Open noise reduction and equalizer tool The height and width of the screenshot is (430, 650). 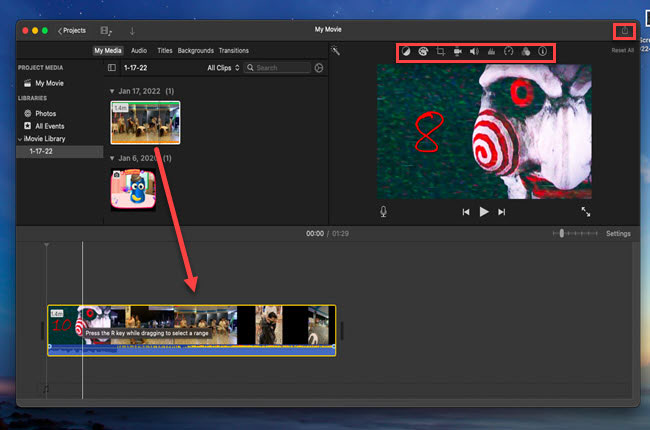491,51
